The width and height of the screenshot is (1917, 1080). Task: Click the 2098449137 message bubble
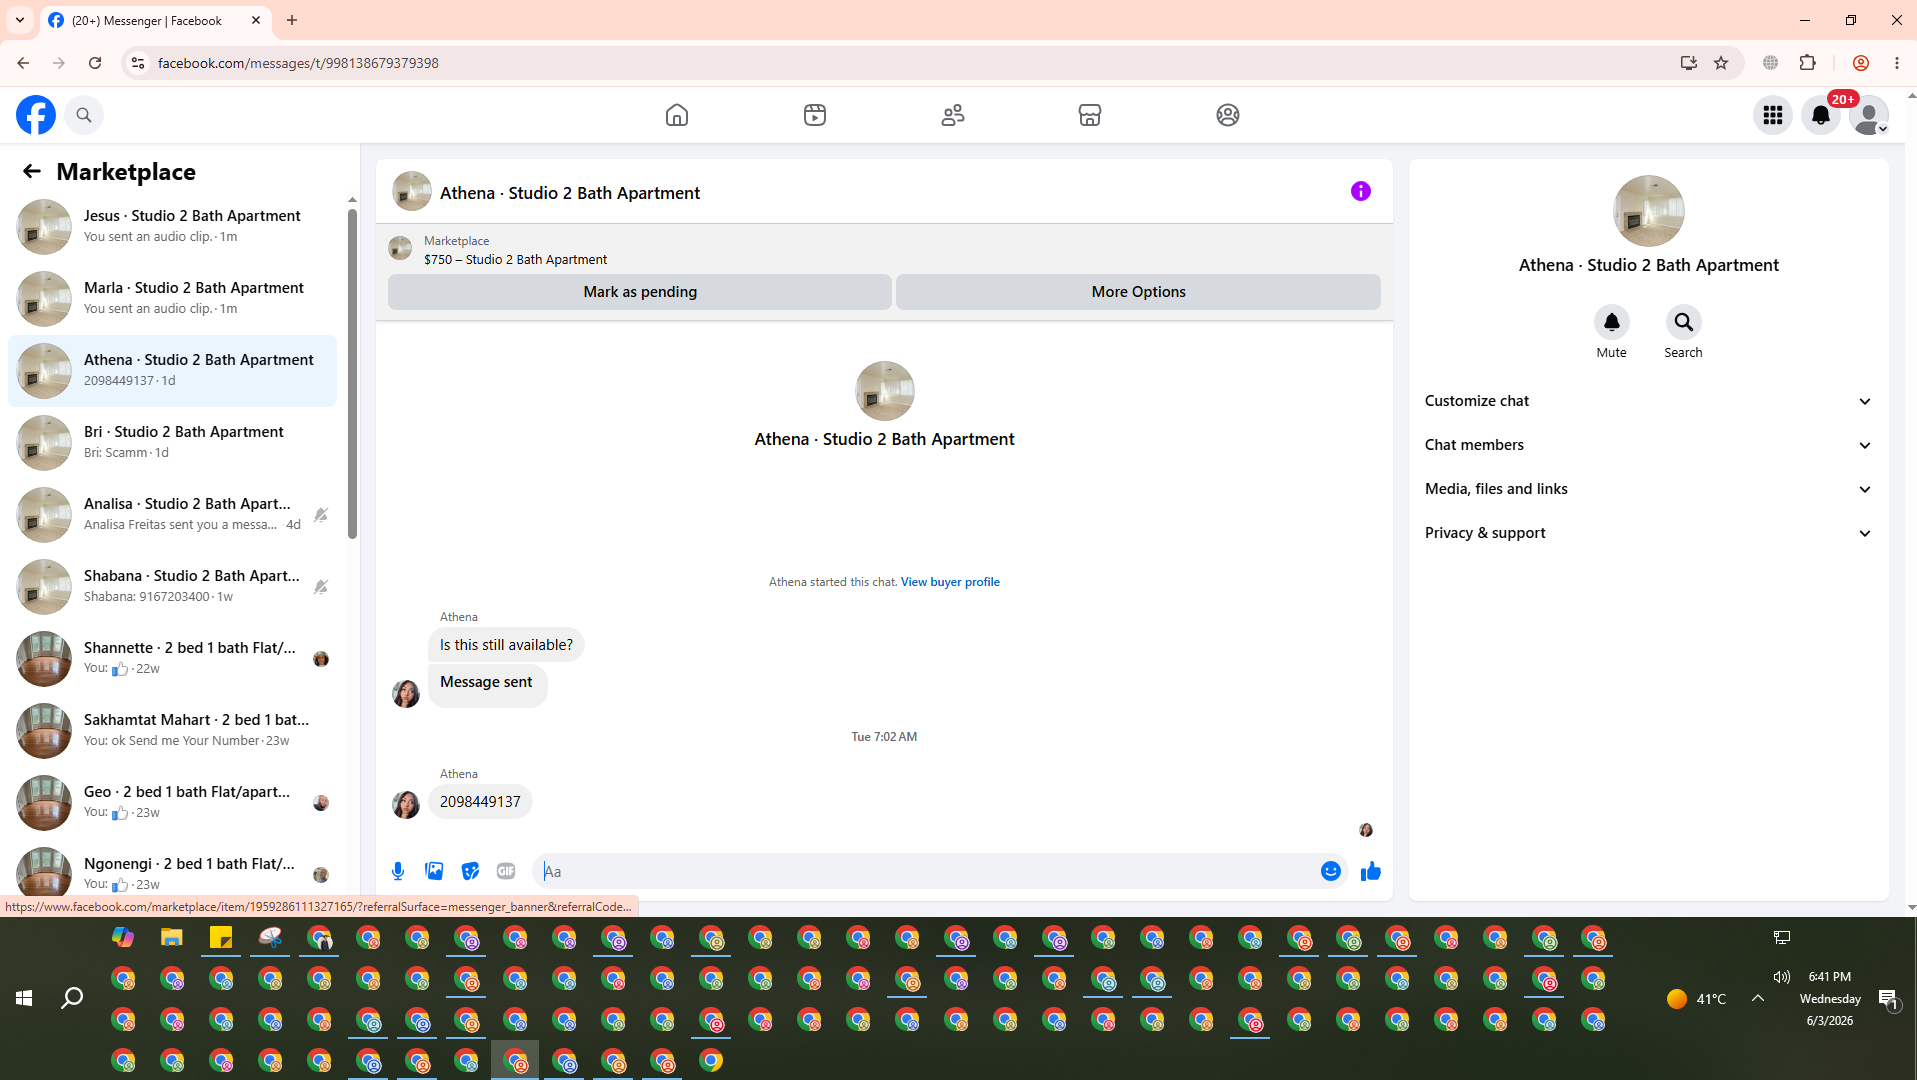click(480, 802)
